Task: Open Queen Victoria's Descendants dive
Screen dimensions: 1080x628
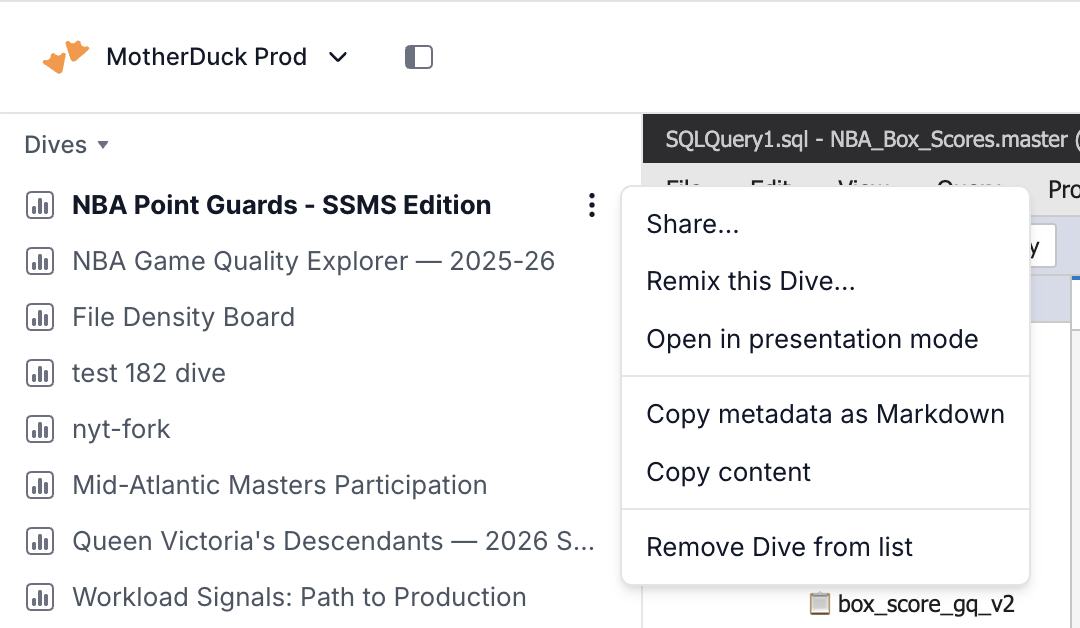Action: pyautogui.click(x=333, y=541)
